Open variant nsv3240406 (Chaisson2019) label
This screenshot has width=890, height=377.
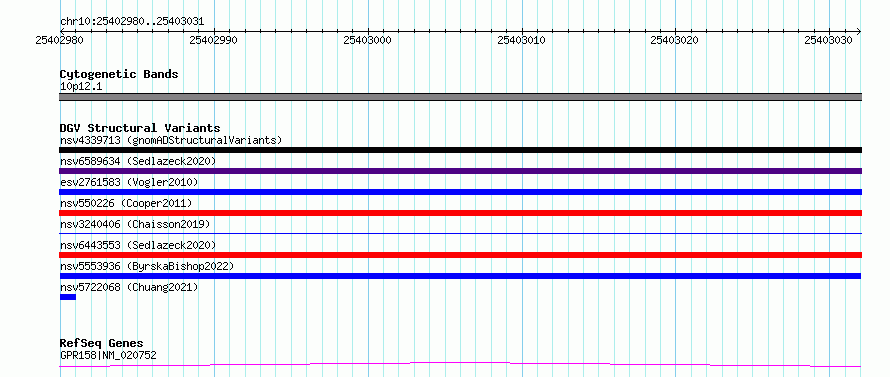pos(135,224)
